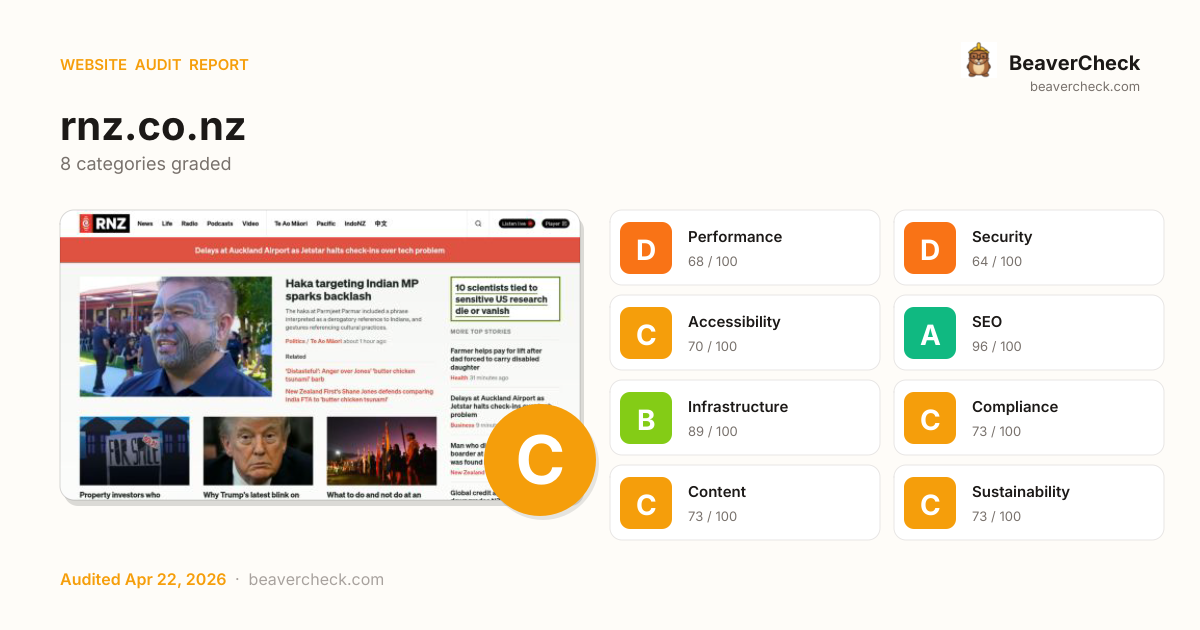Click the BeaverCheck beaver logo icon
This screenshot has width=1200, height=630.
coord(978,61)
